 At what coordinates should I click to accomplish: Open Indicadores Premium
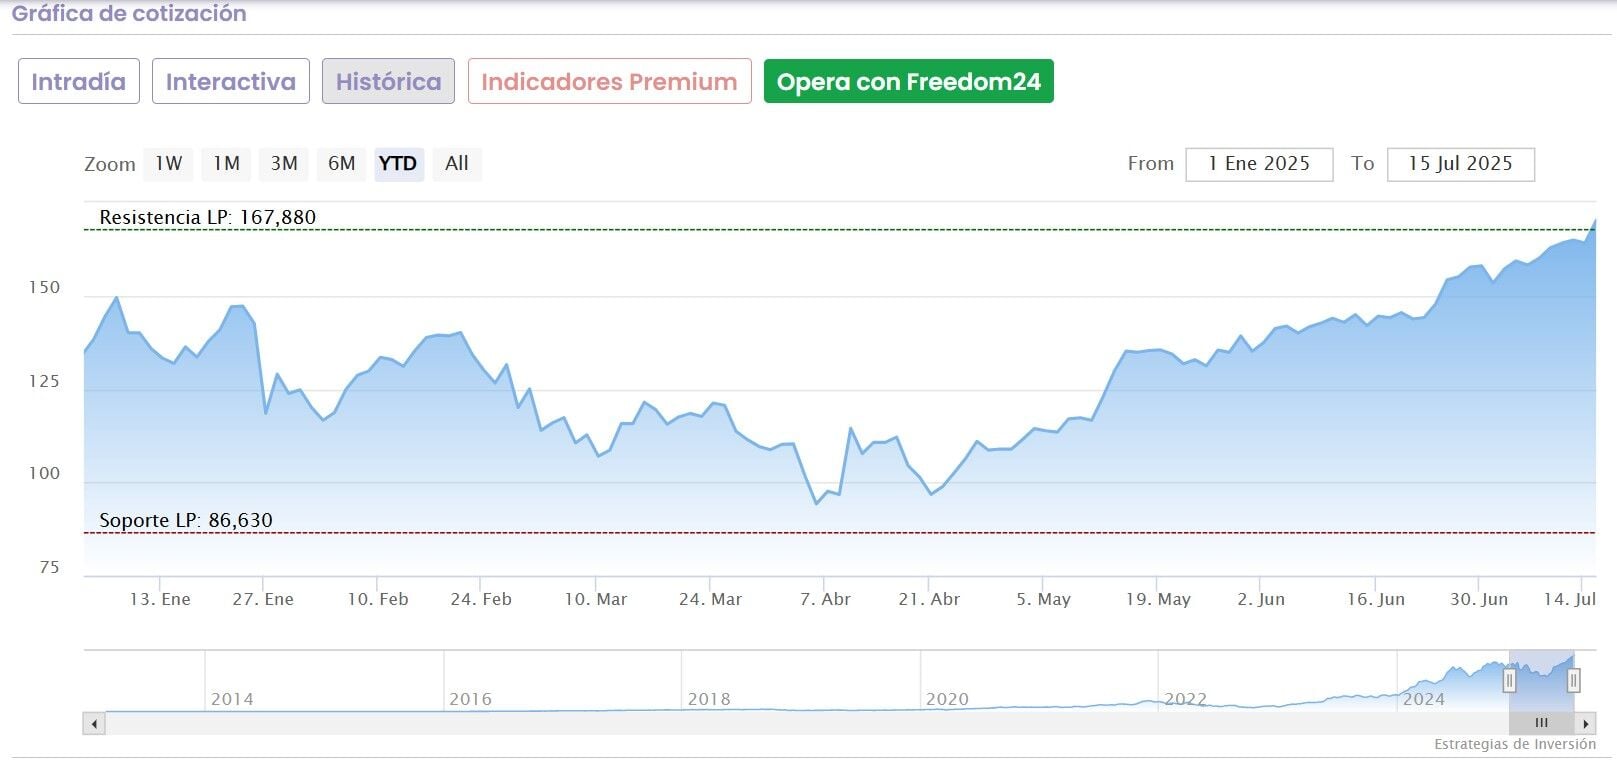tap(609, 82)
